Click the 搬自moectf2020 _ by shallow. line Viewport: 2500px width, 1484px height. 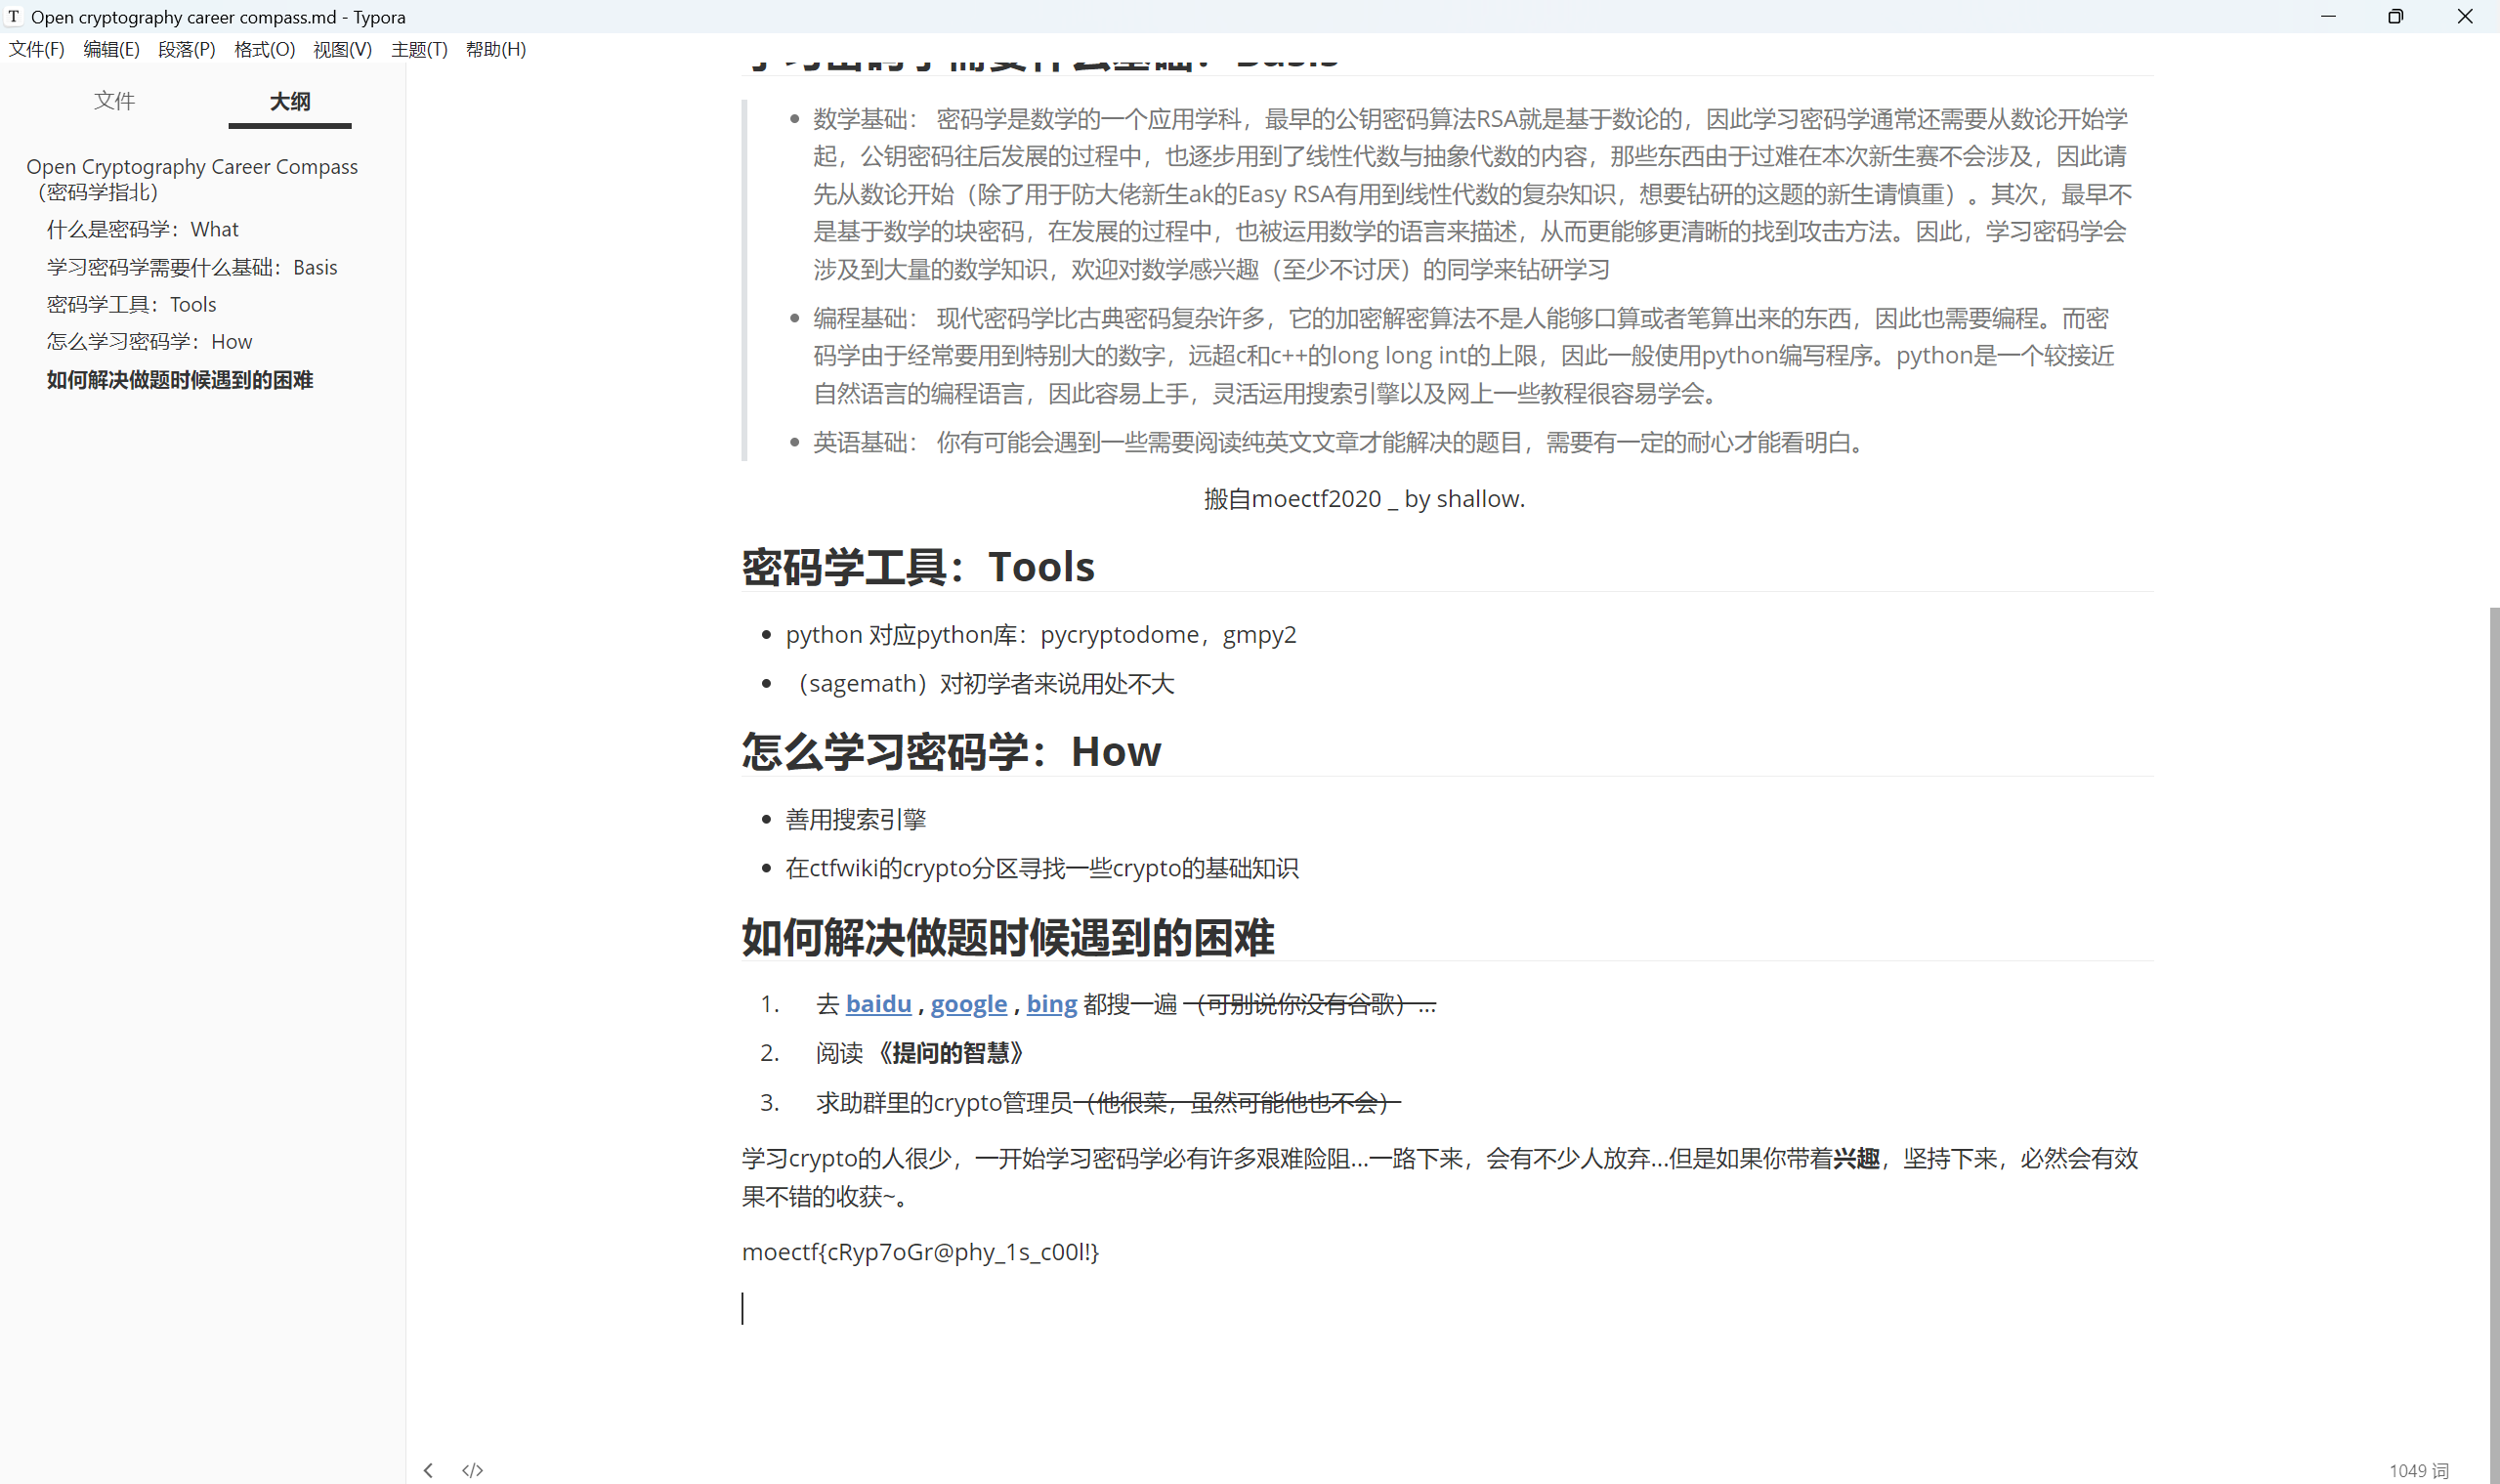tap(1364, 498)
